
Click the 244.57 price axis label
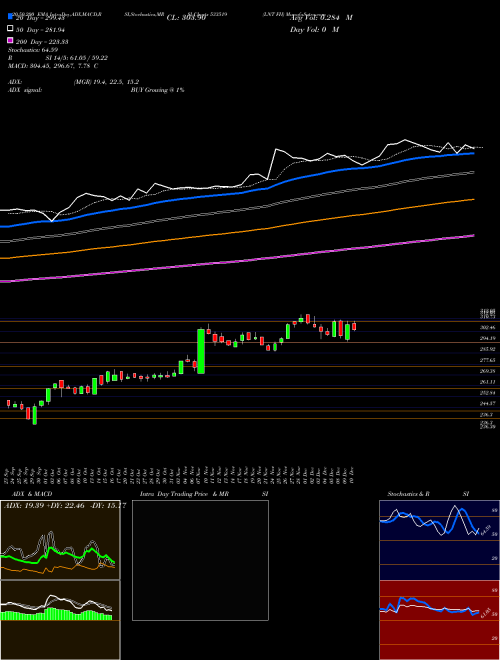click(x=487, y=404)
